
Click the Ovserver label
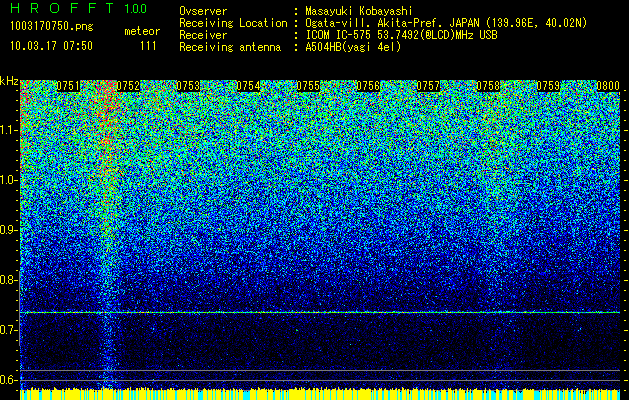(203, 11)
